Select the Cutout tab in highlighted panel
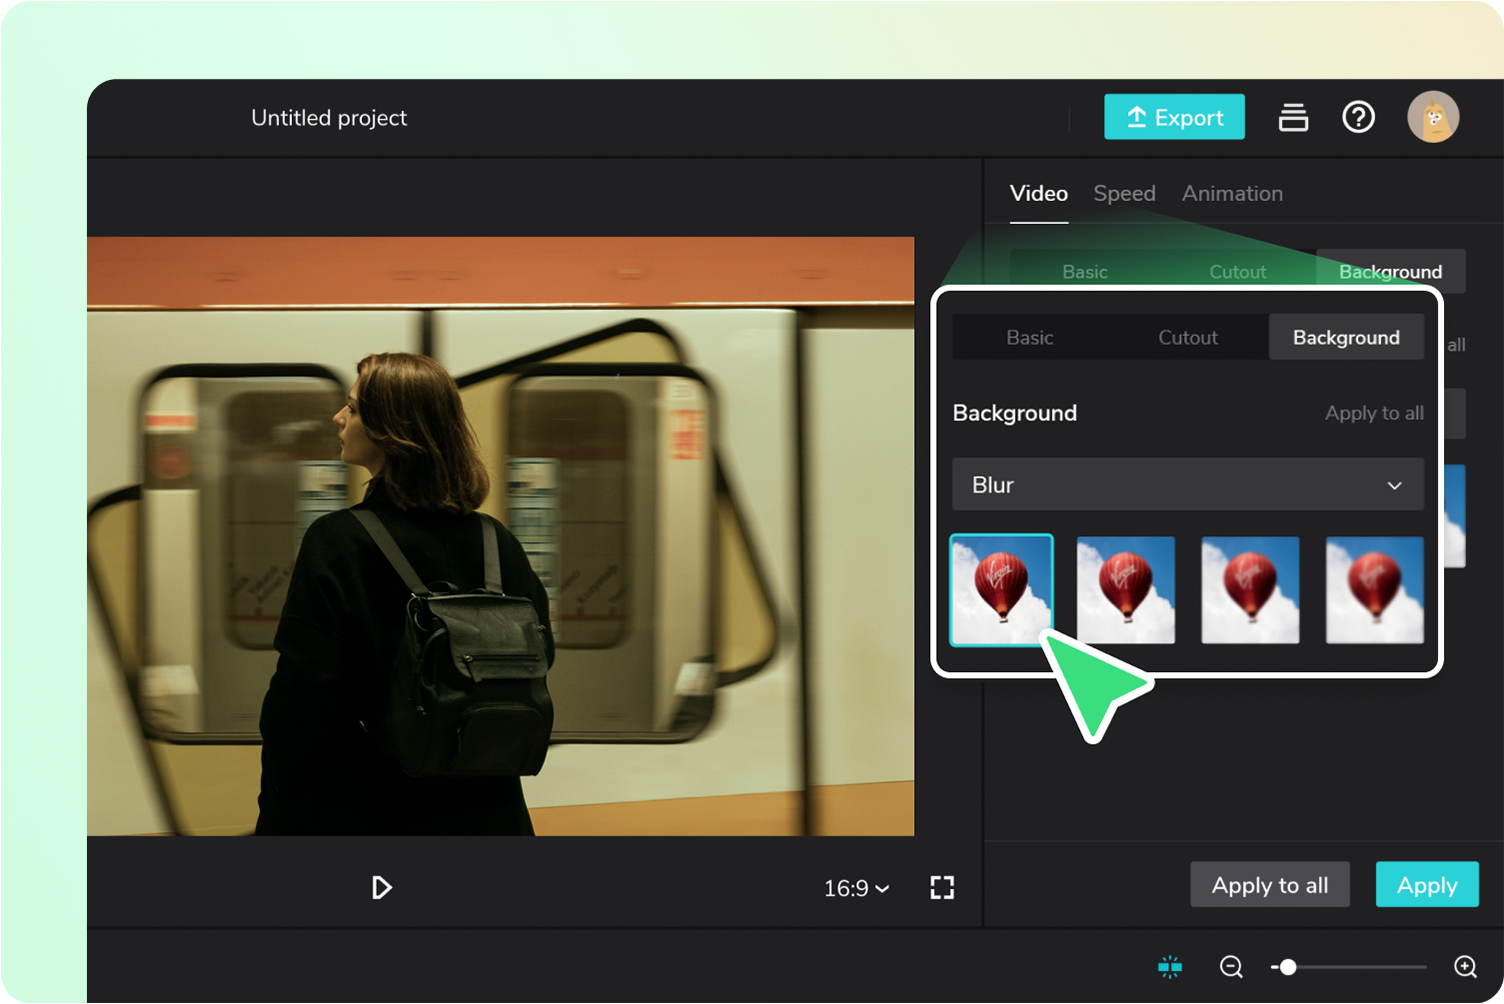1504x1004 pixels. pos(1188,337)
